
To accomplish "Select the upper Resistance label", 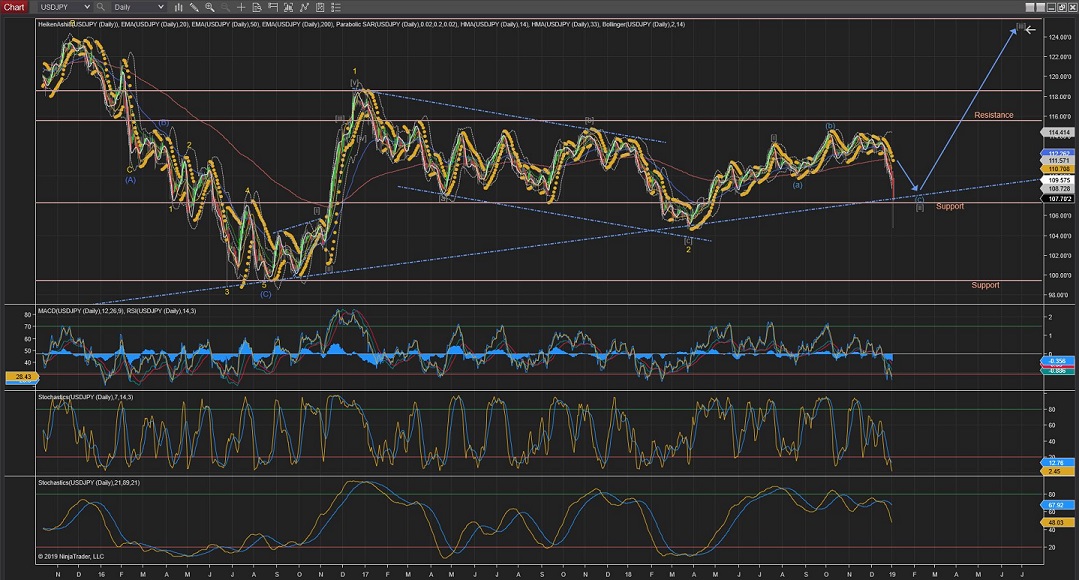I will (993, 115).
